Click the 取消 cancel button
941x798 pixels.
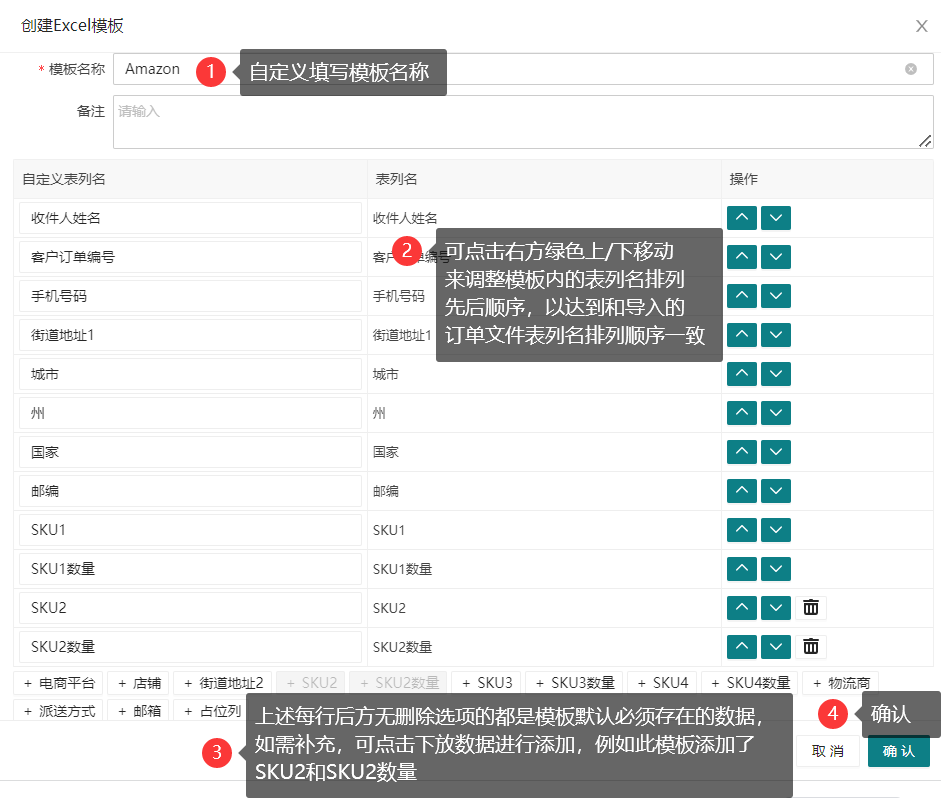click(x=827, y=751)
